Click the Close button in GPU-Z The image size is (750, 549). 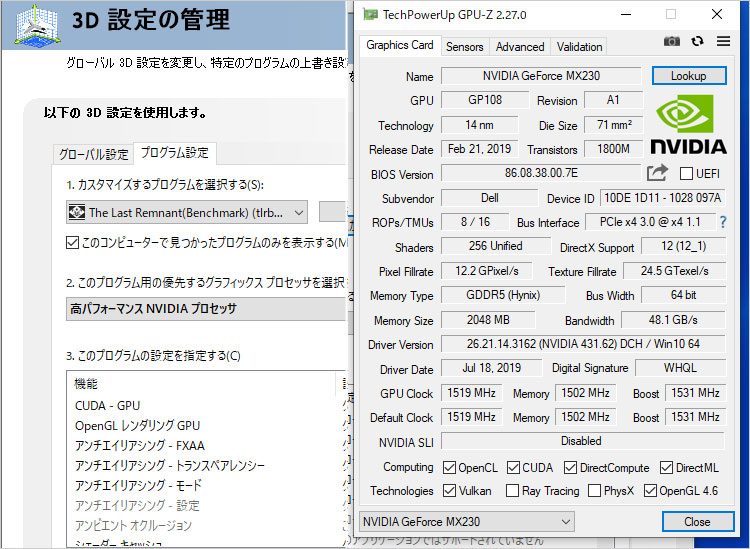[697, 522]
